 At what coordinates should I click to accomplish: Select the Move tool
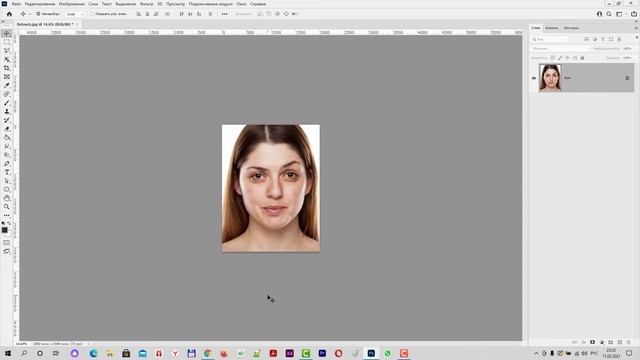[7, 33]
